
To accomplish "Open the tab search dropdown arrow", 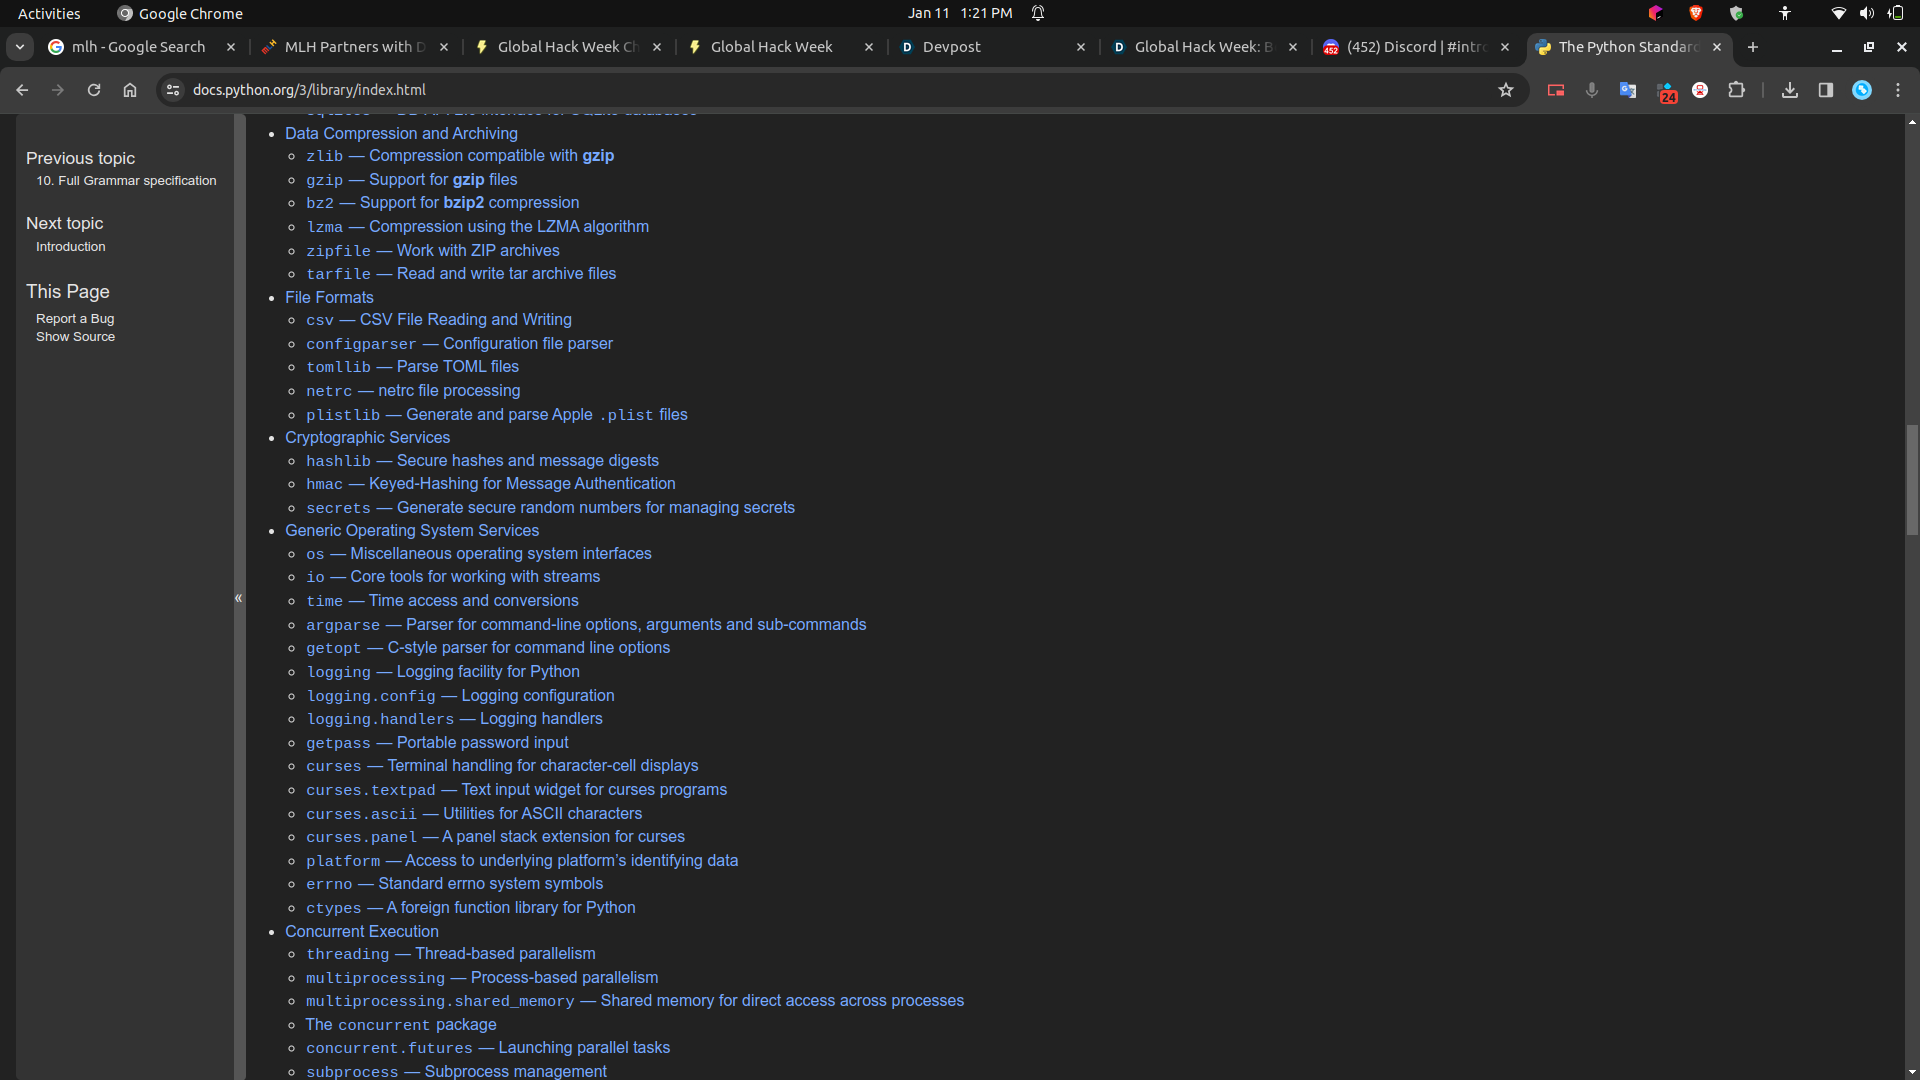I will [20, 47].
